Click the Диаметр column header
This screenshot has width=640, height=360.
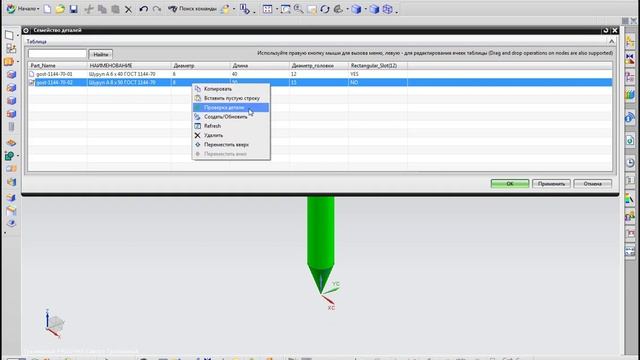pos(200,66)
